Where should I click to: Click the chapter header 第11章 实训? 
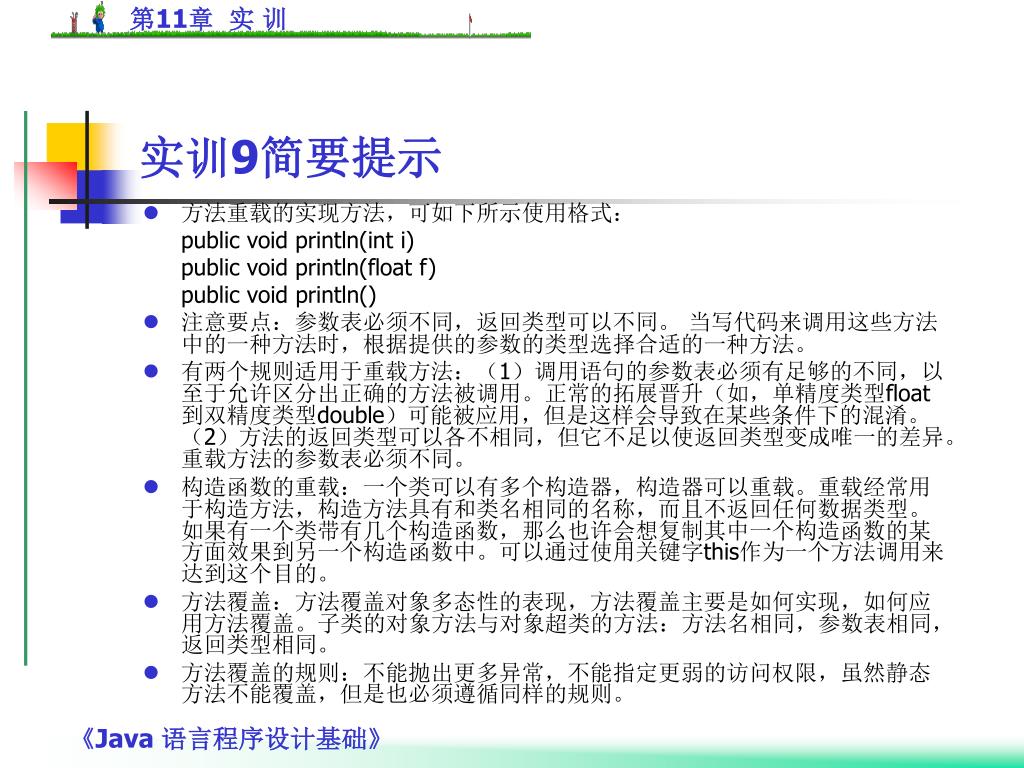coord(208,18)
